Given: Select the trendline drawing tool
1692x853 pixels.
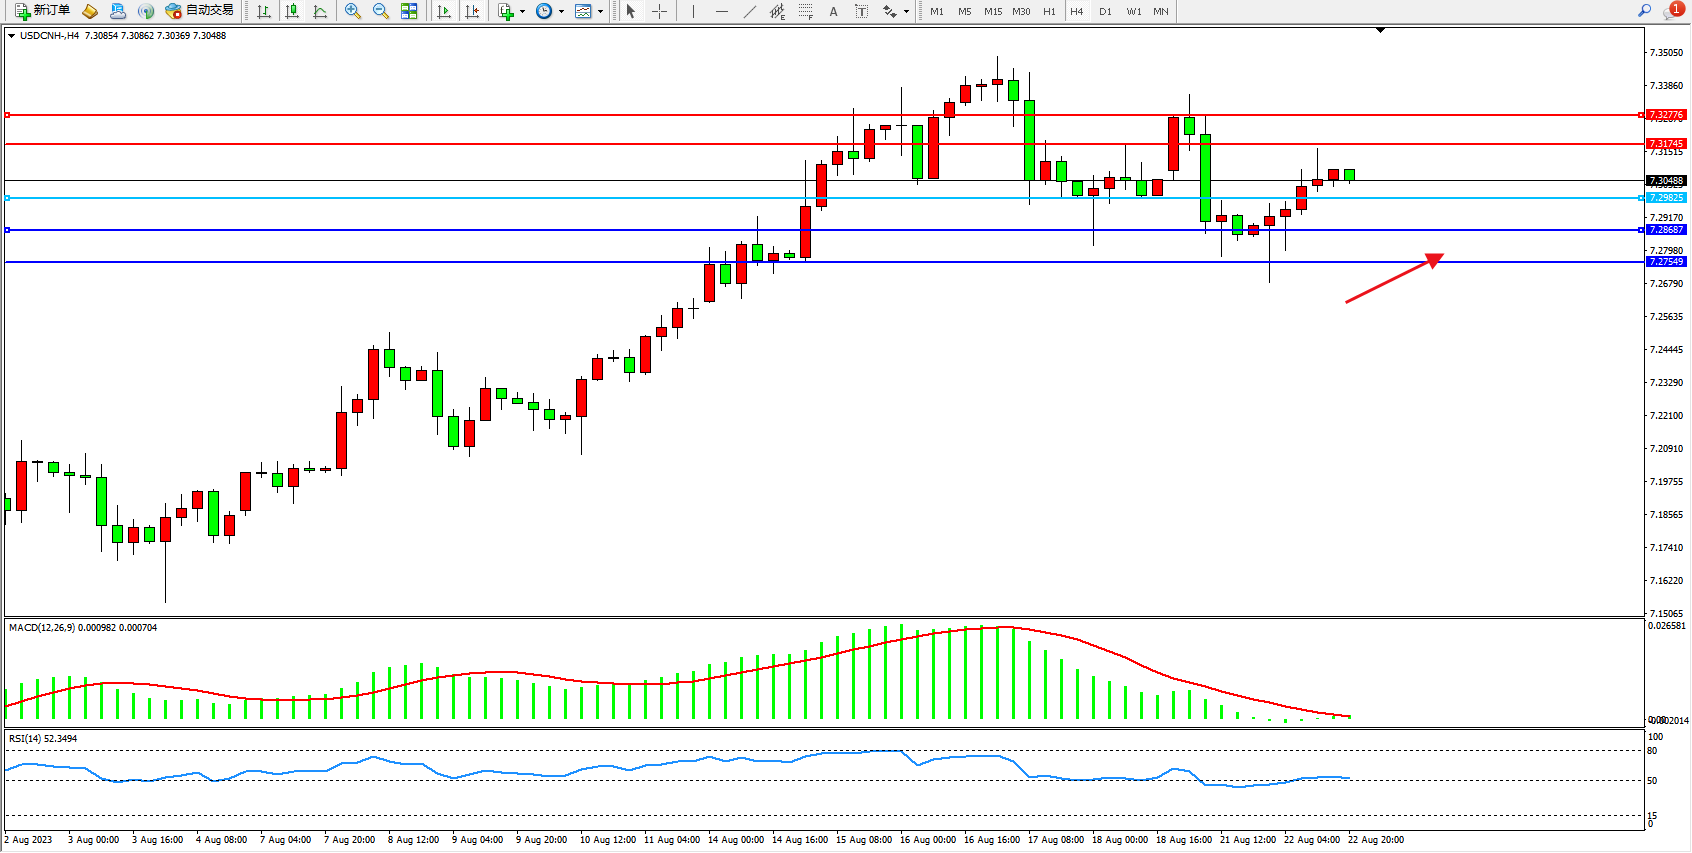Looking at the screenshot, I should click(750, 11).
